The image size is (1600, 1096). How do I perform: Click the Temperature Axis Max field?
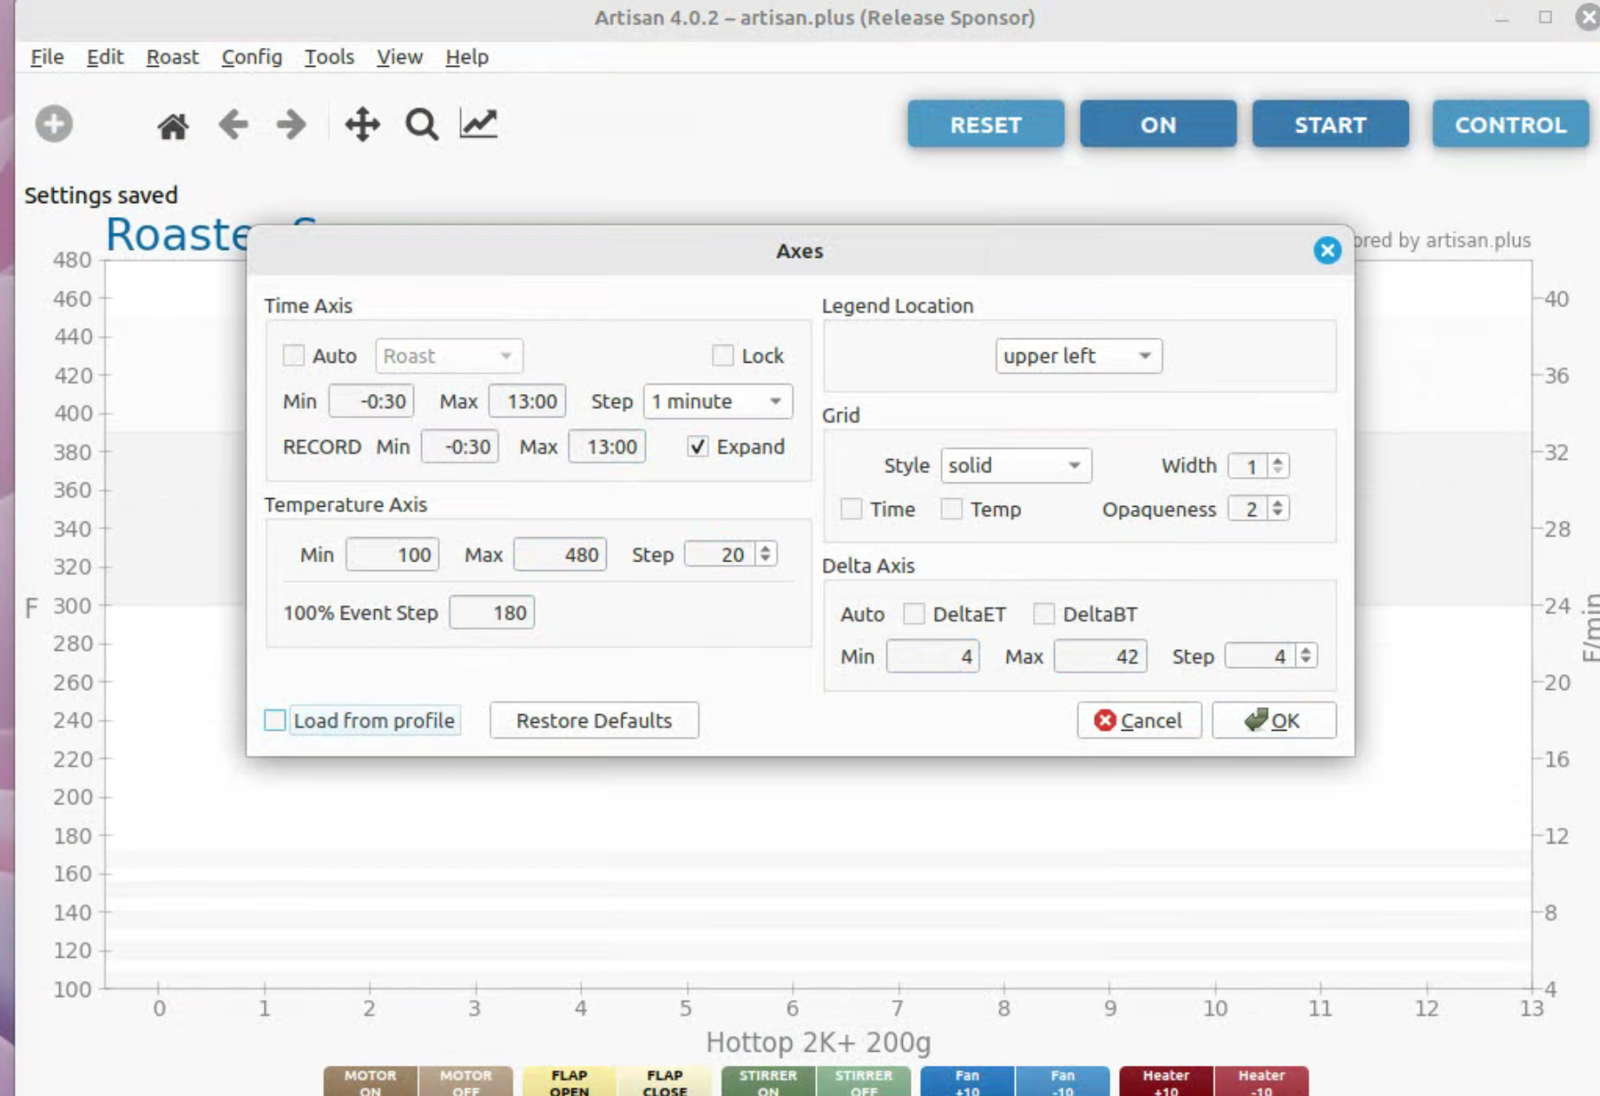pyautogui.click(x=560, y=555)
